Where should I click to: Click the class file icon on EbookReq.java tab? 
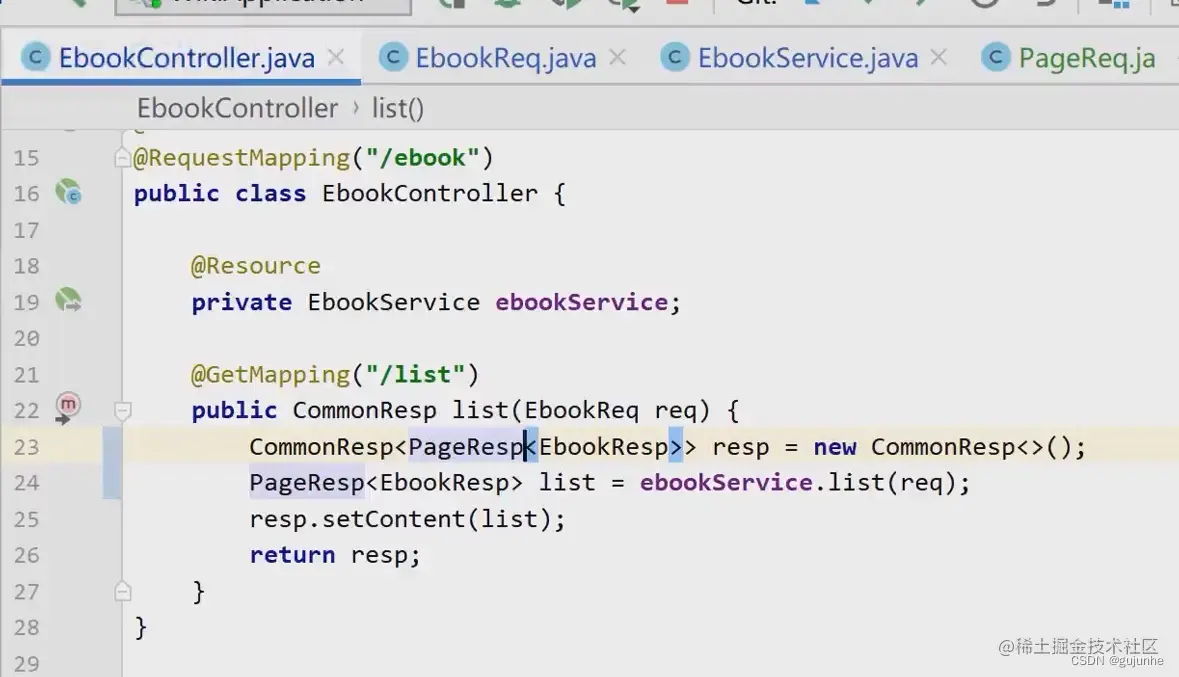[393, 57]
